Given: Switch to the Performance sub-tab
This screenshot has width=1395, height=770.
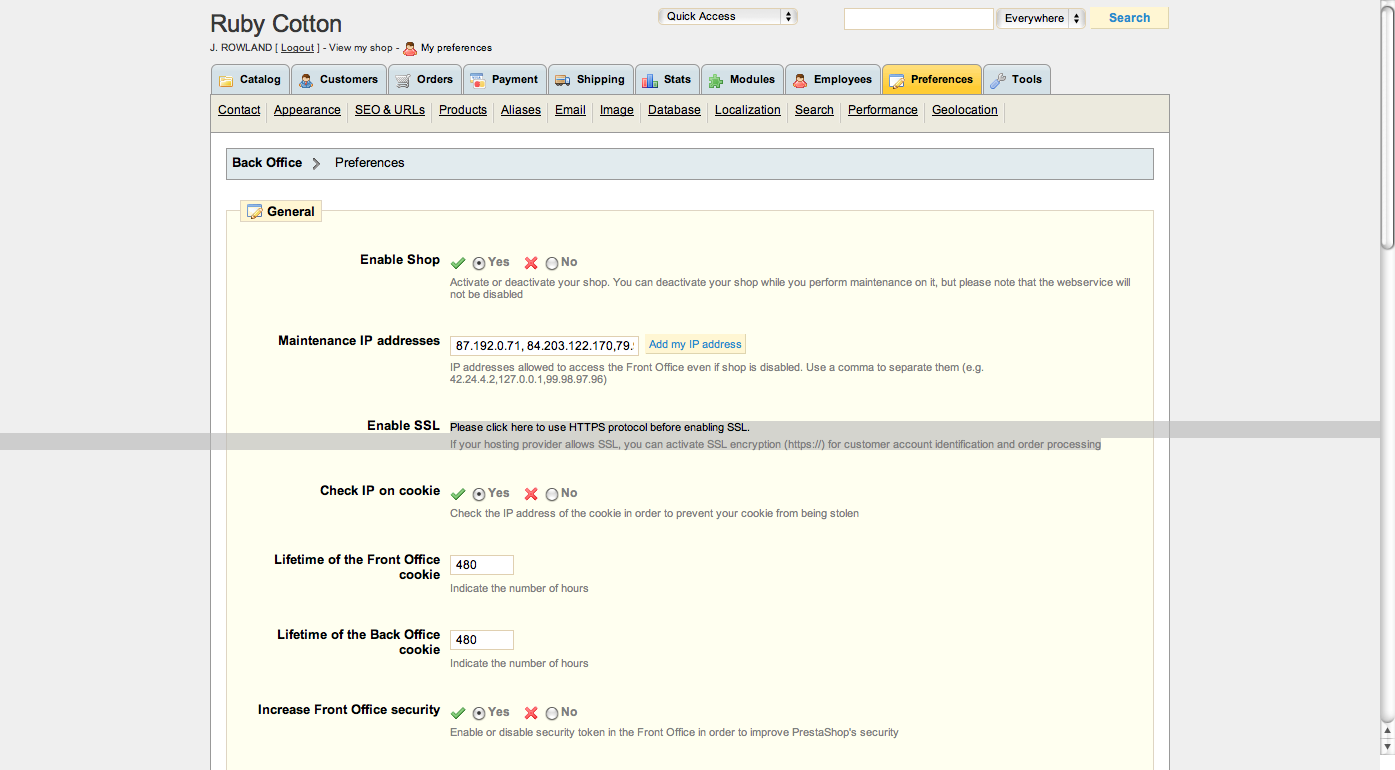Looking at the screenshot, I should tap(883, 110).
